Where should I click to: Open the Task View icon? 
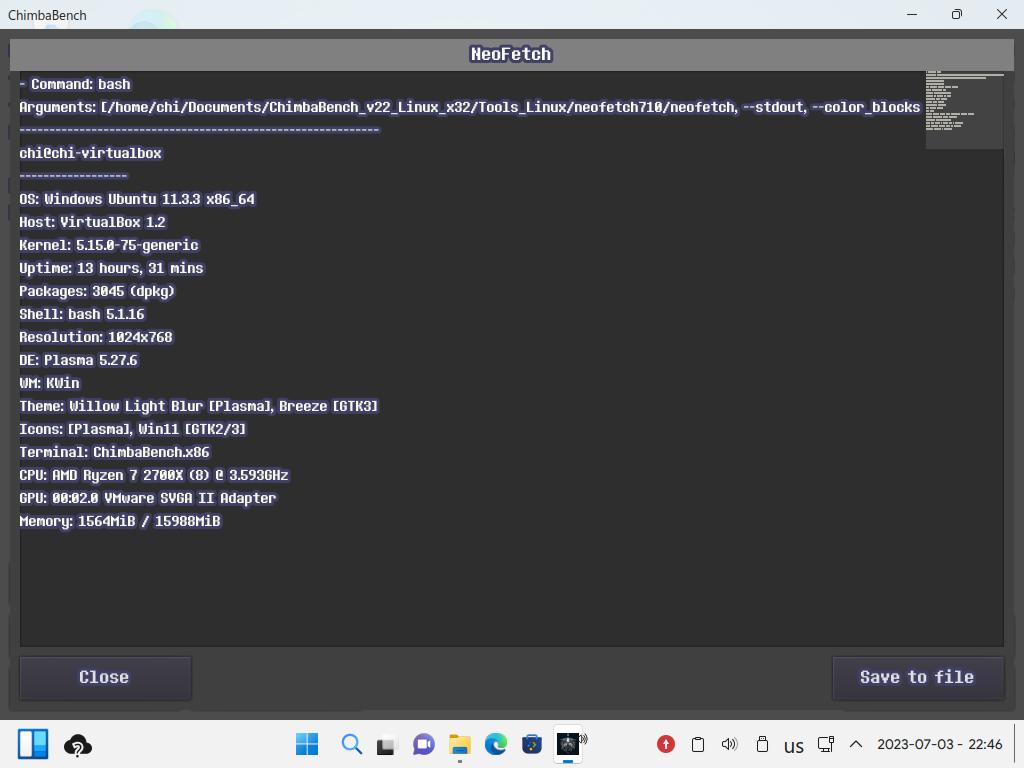(x=387, y=744)
